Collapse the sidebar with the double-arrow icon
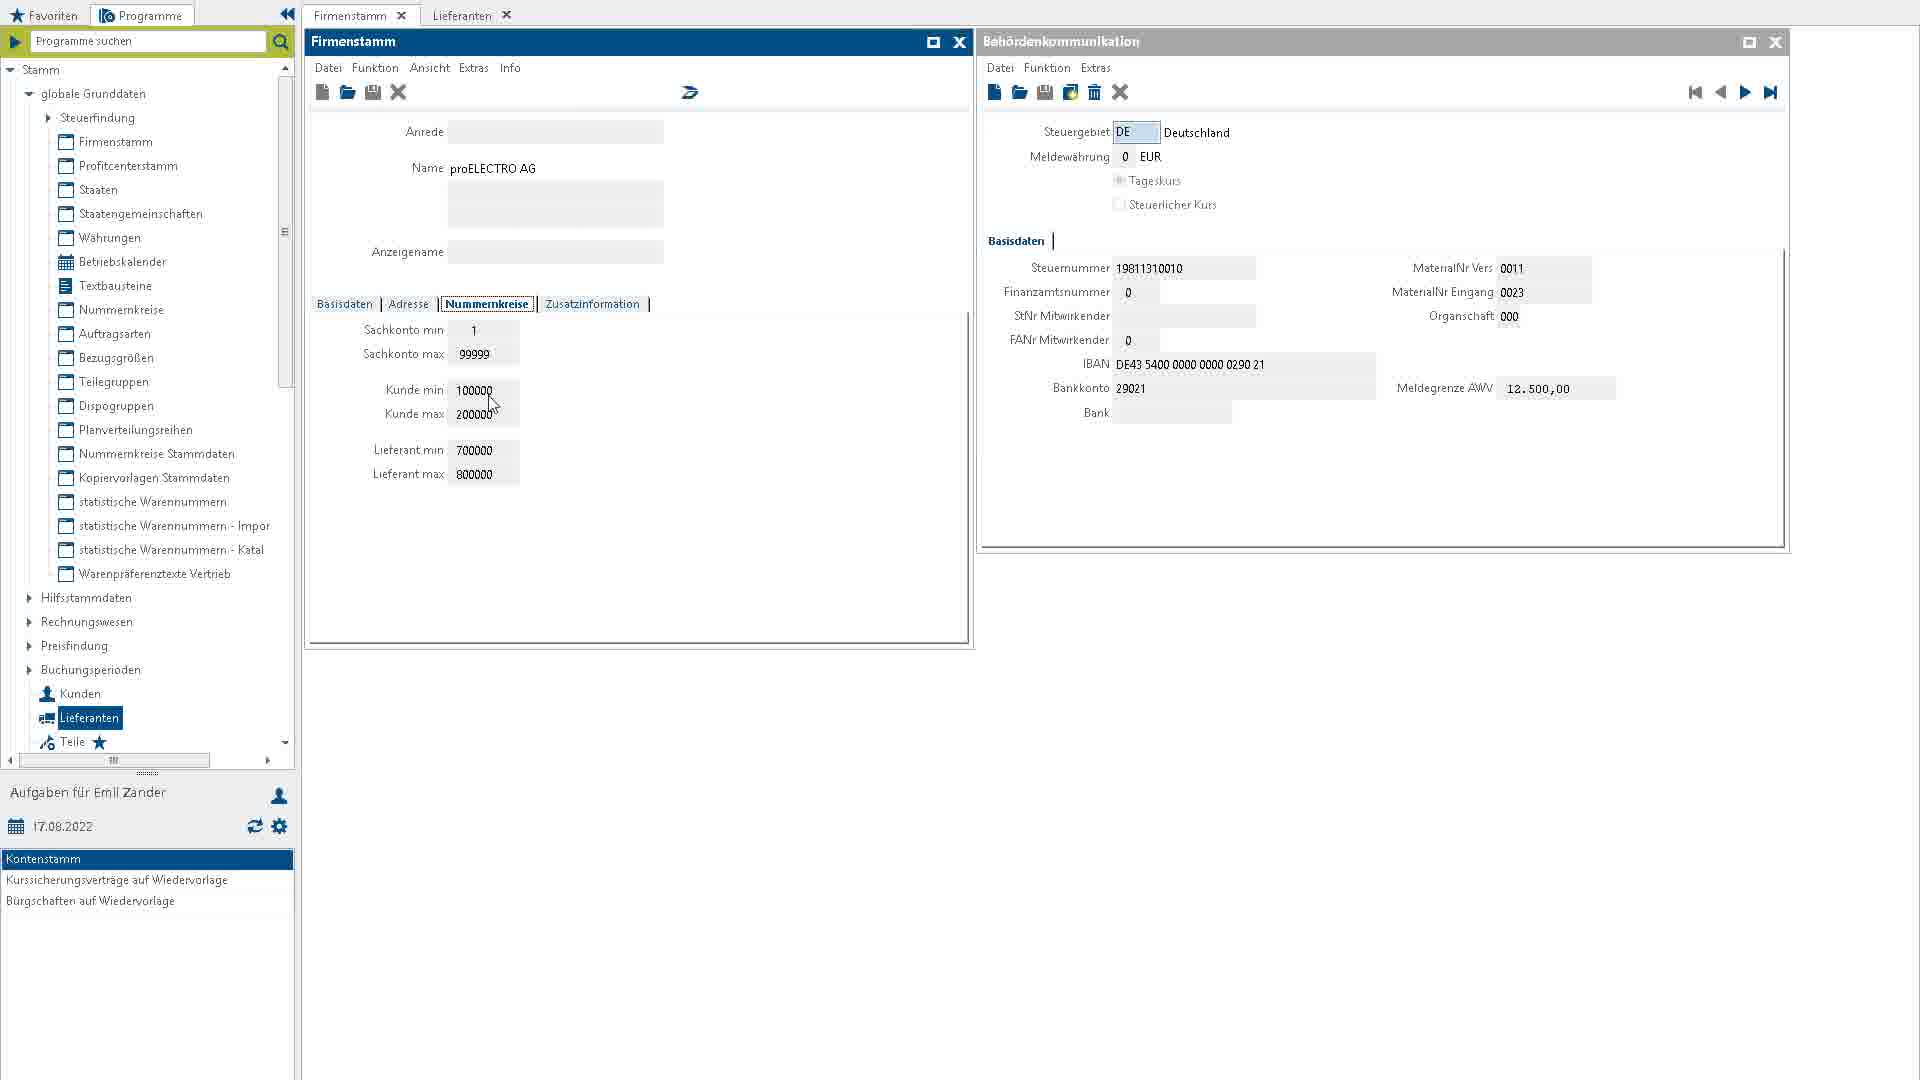The height and width of the screenshot is (1080, 1920). (x=287, y=14)
